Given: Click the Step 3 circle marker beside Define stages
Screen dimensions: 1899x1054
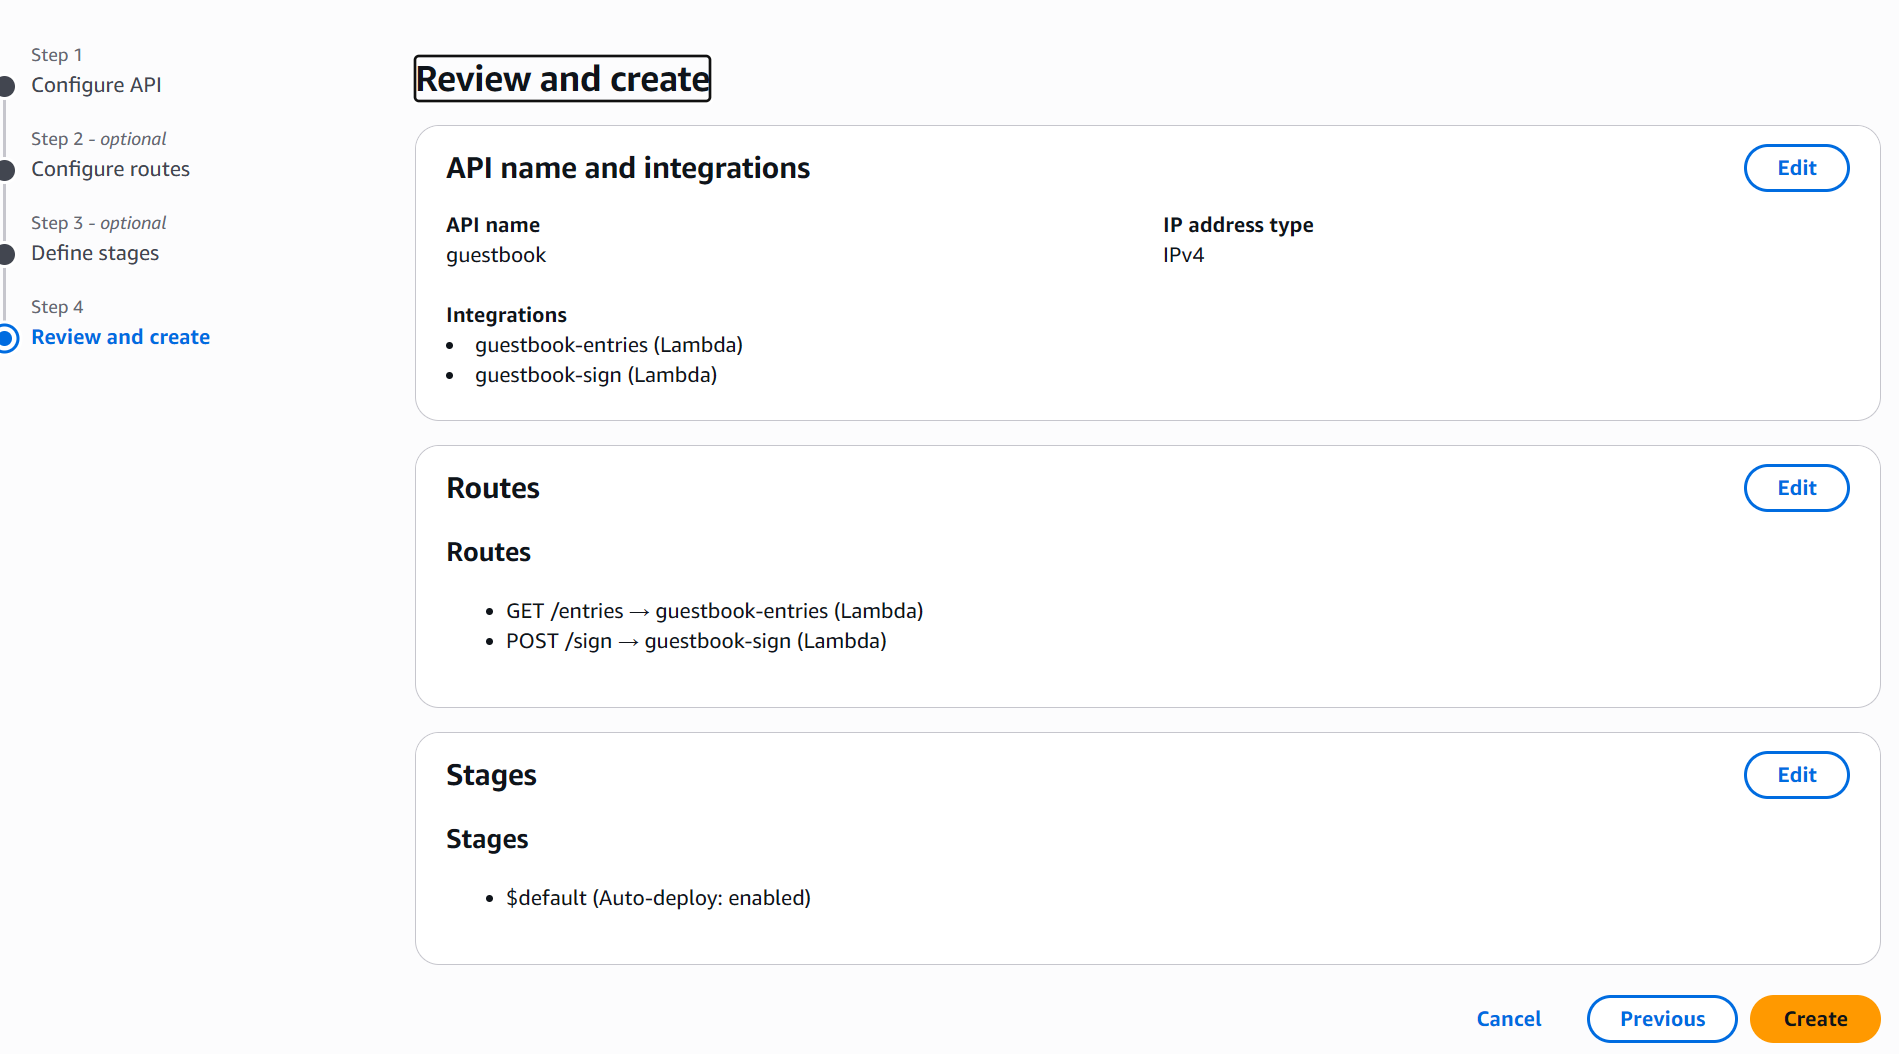Looking at the screenshot, I should click(7, 254).
